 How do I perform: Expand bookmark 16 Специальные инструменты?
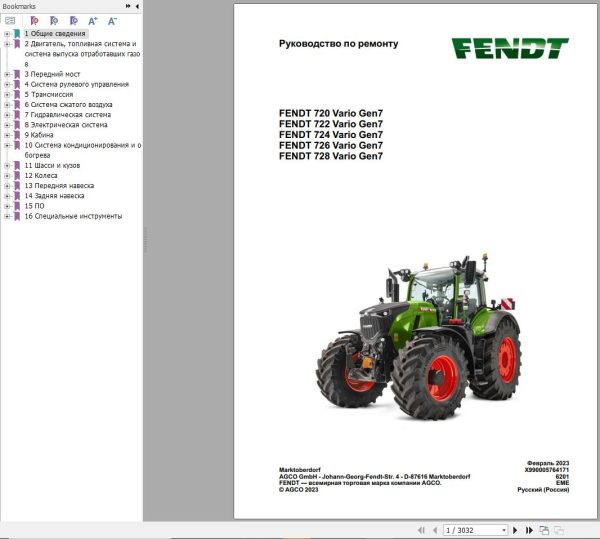[7, 216]
